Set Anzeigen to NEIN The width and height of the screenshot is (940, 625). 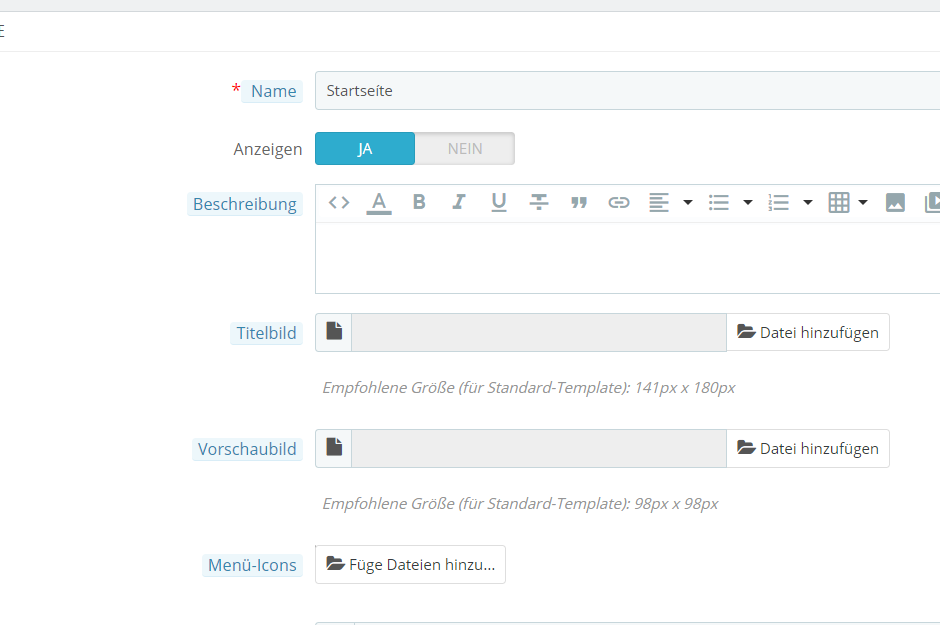465,149
